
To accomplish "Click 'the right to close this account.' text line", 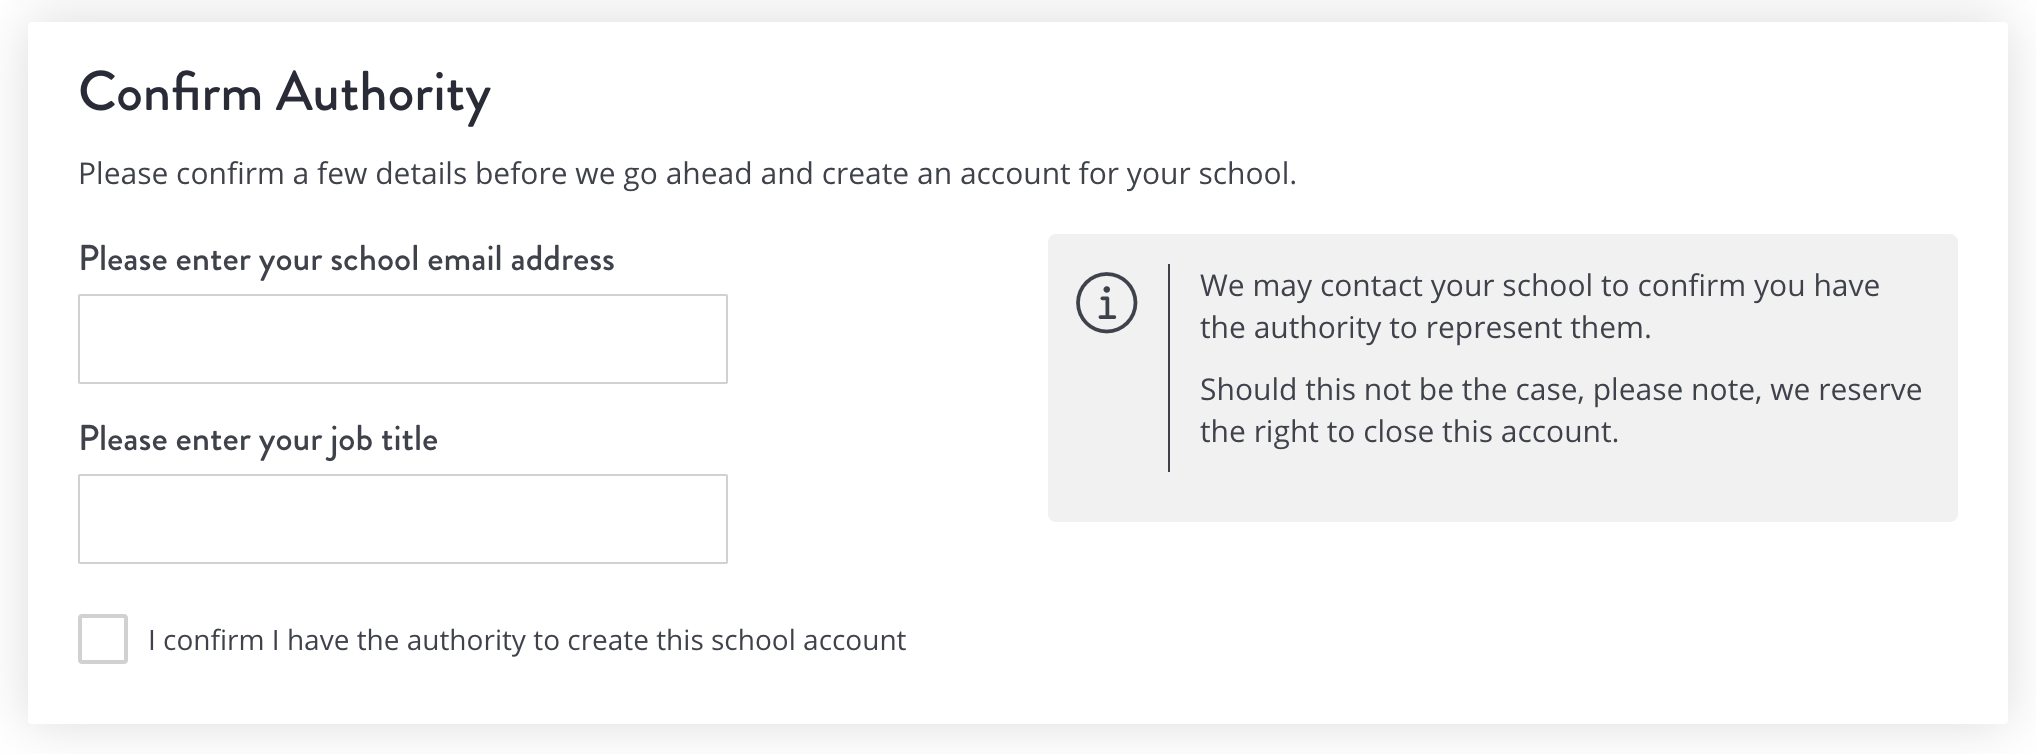I will coord(1409,432).
